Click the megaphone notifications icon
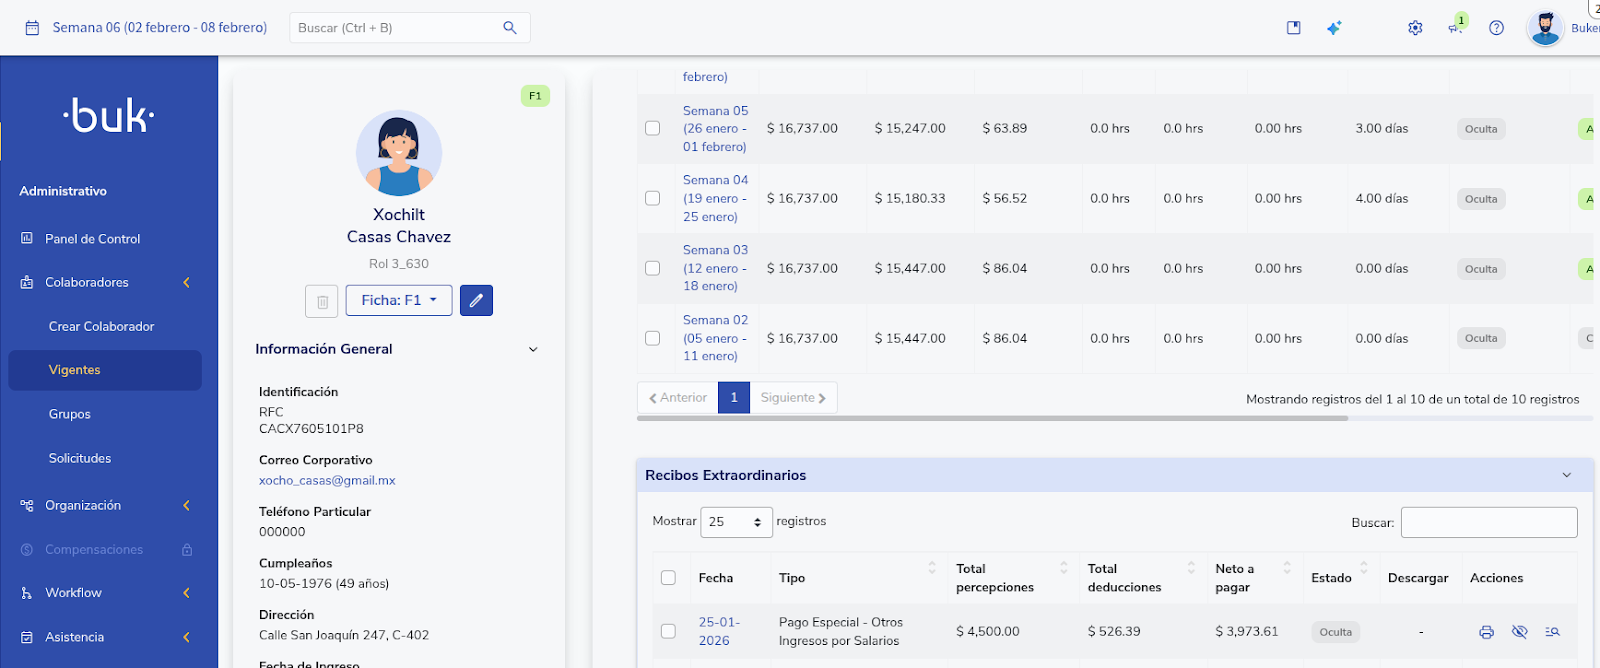 coord(1455,28)
